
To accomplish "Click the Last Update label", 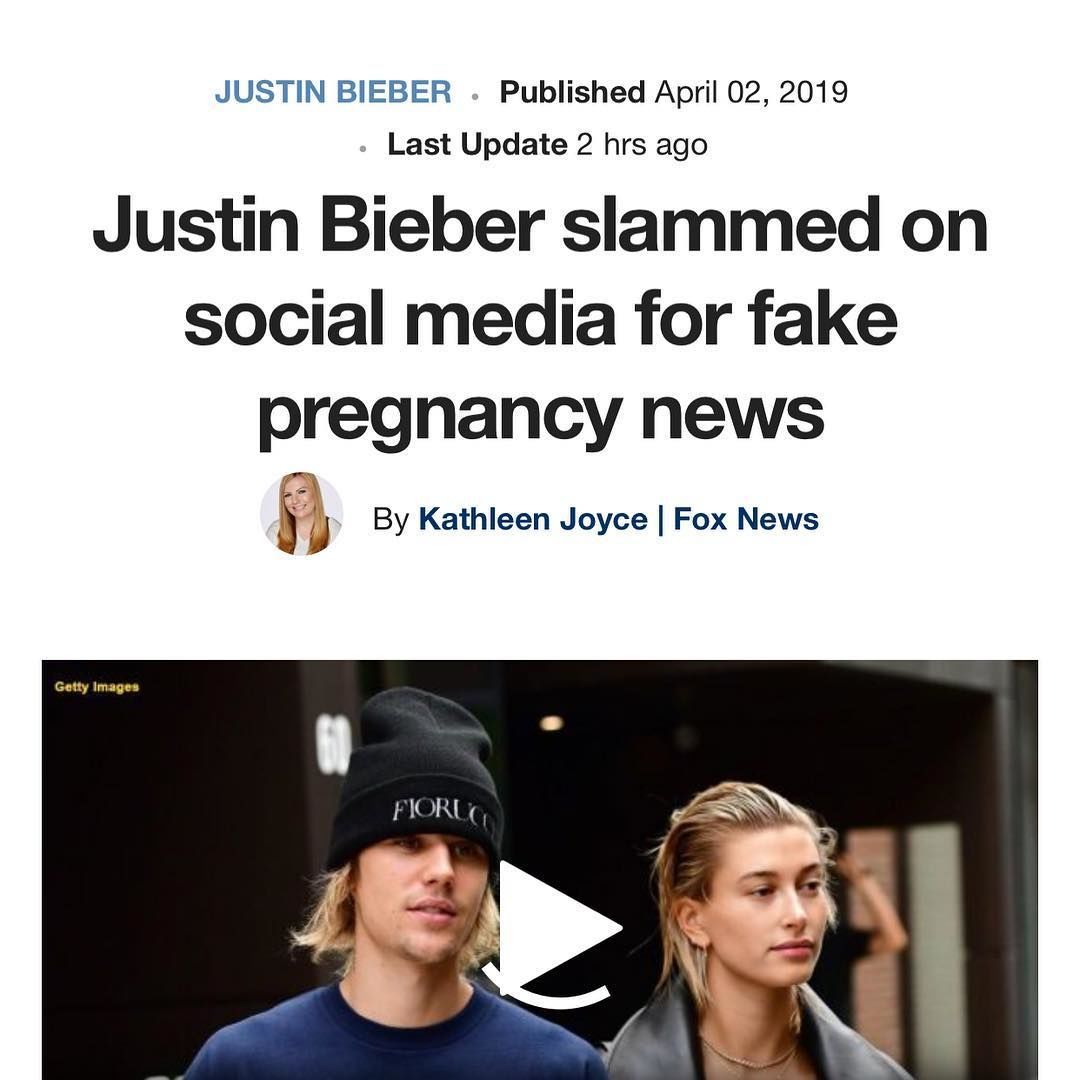I will pos(477,145).
